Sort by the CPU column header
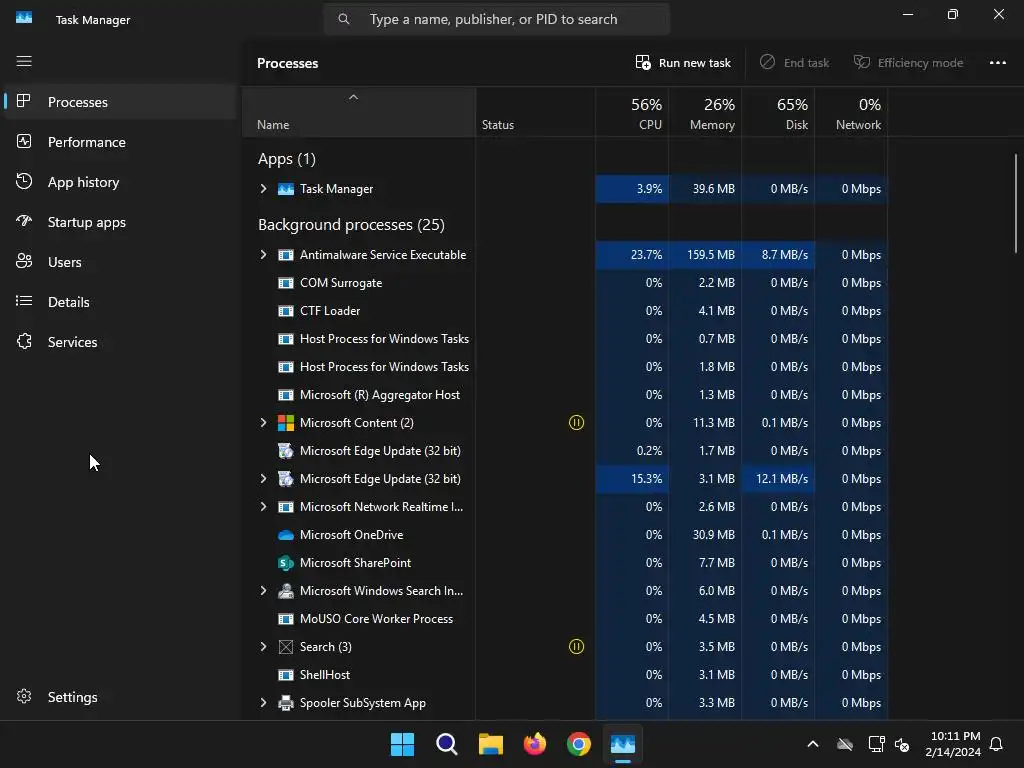The height and width of the screenshot is (768, 1024). click(x=632, y=113)
